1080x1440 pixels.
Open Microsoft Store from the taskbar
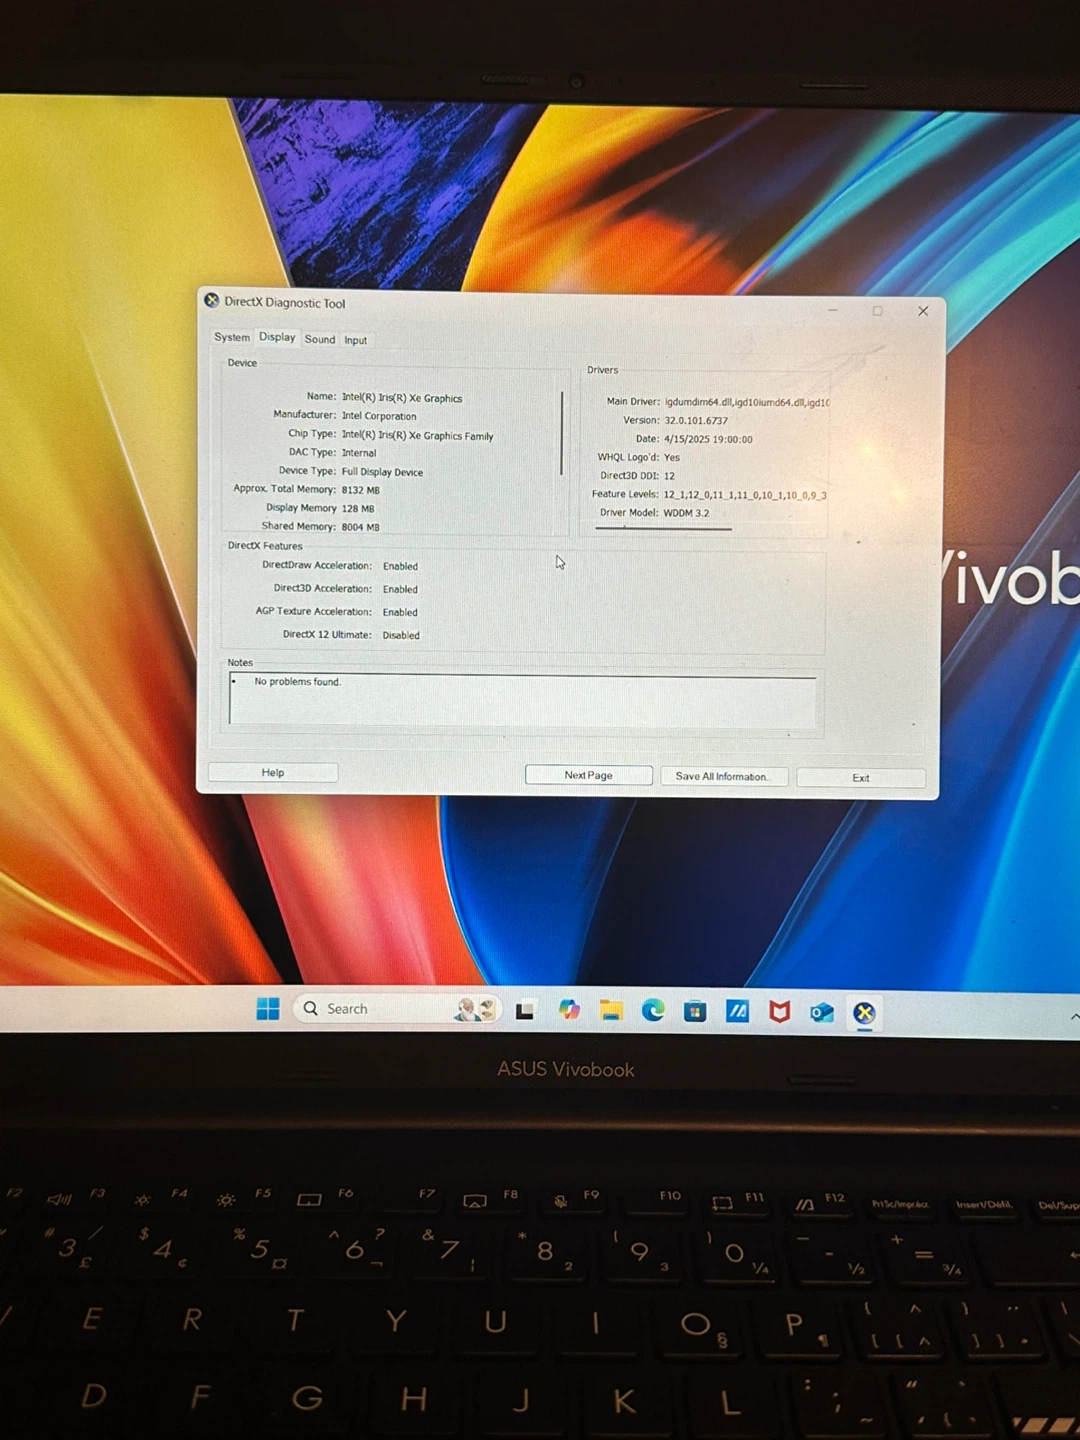[695, 1012]
